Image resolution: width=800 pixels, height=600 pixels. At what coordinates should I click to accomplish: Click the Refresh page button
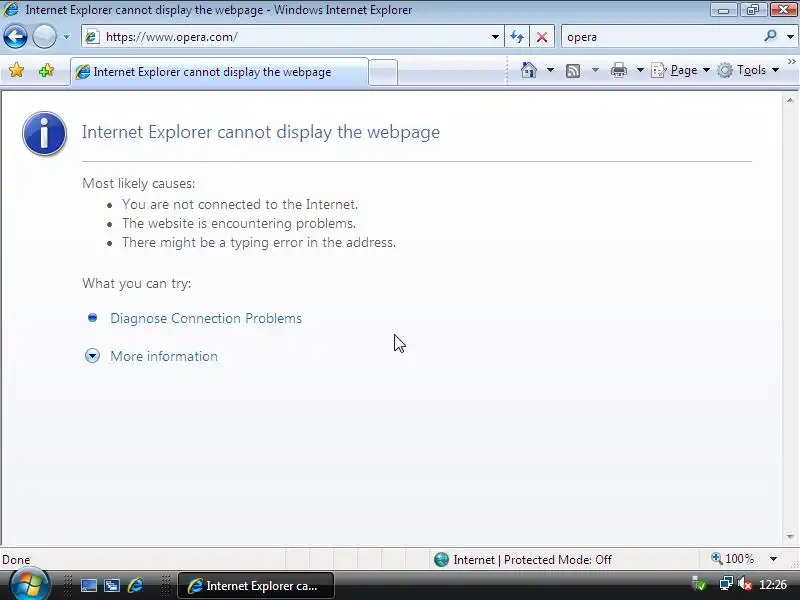[517, 37]
